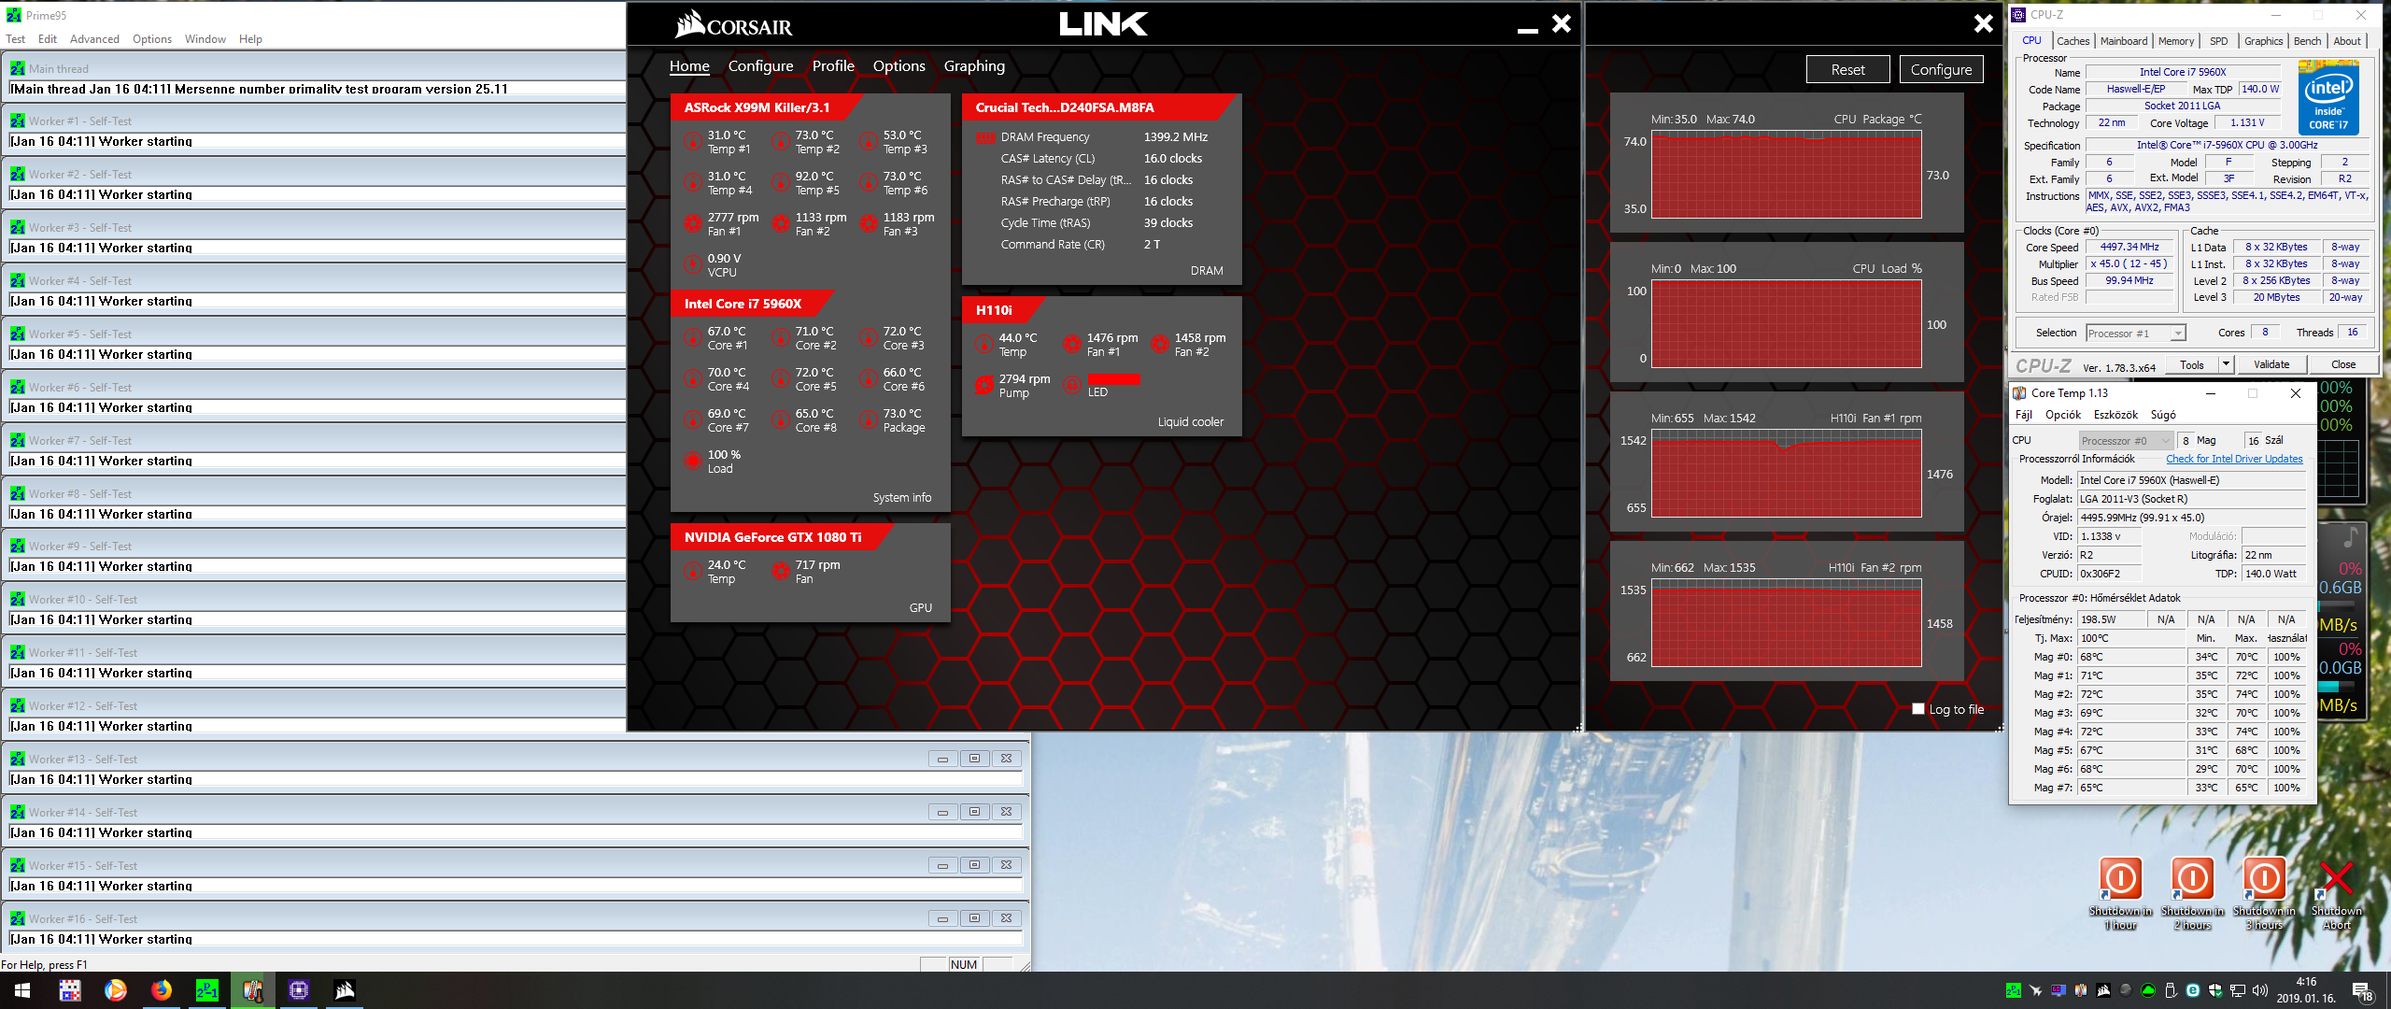Open the CPU-Z Tools dropdown arrow
The image size is (2391, 1009).
(x=2225, y=364)
